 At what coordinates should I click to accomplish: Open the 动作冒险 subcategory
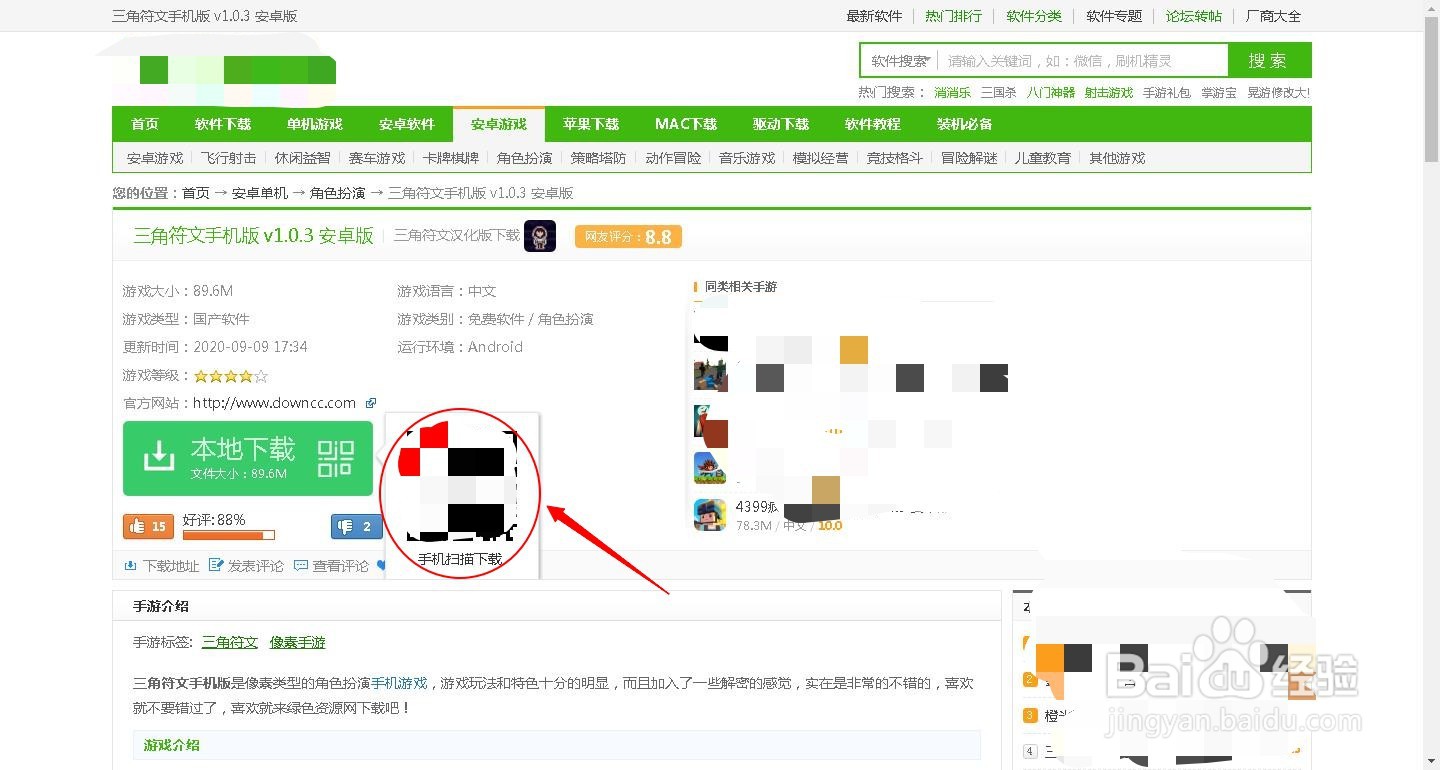(x=673, y=158)
